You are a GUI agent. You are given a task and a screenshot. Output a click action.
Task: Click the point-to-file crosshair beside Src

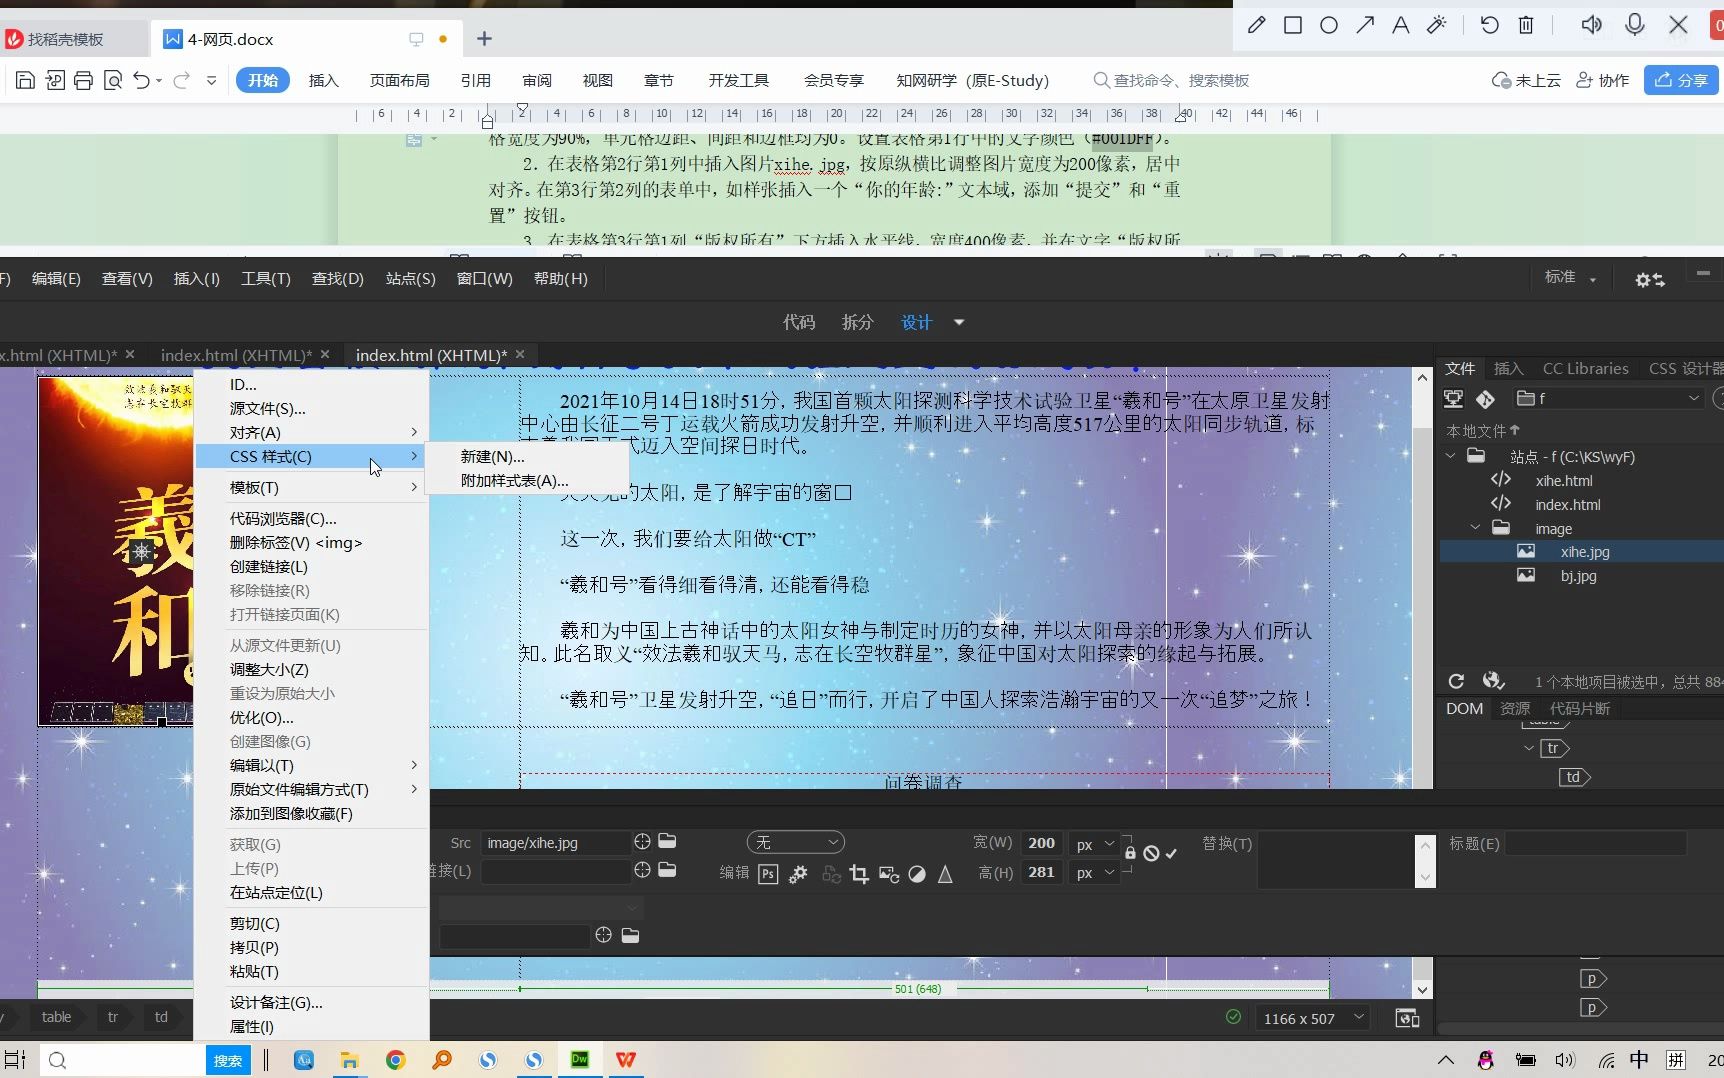pos(641,842)
